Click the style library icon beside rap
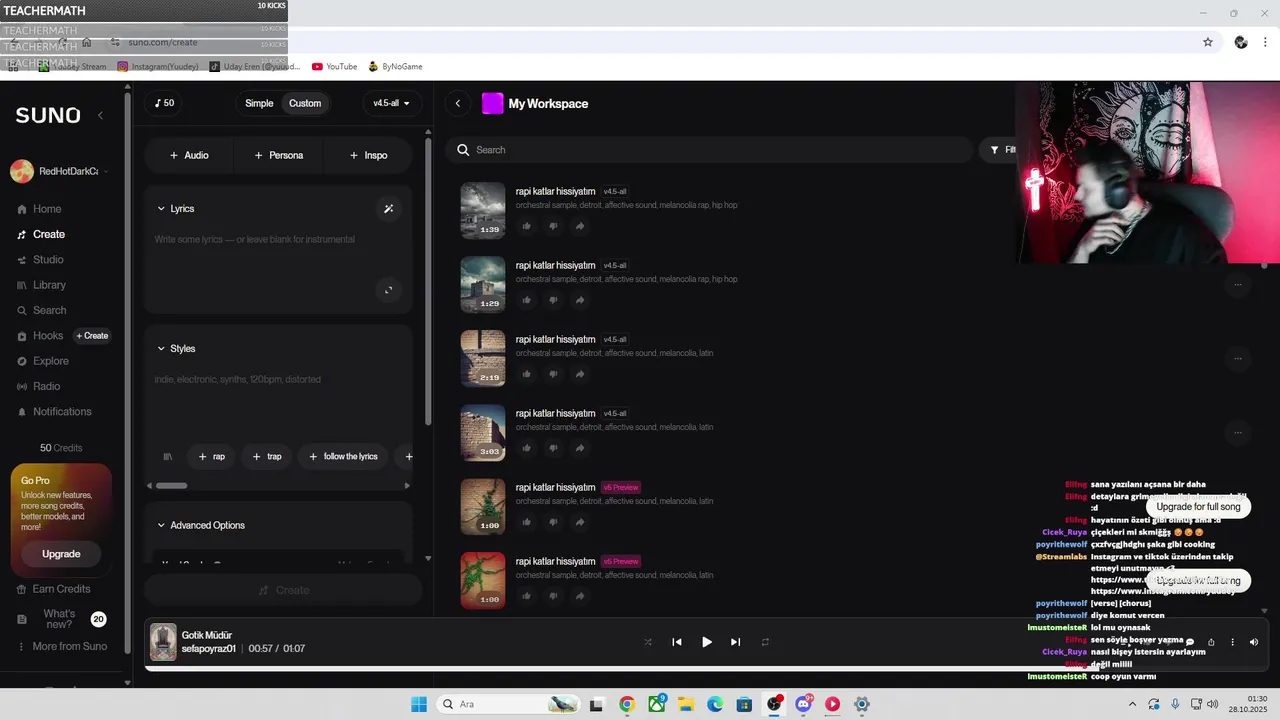Screen dimensions: 1280x720 (x=168, y=457)
